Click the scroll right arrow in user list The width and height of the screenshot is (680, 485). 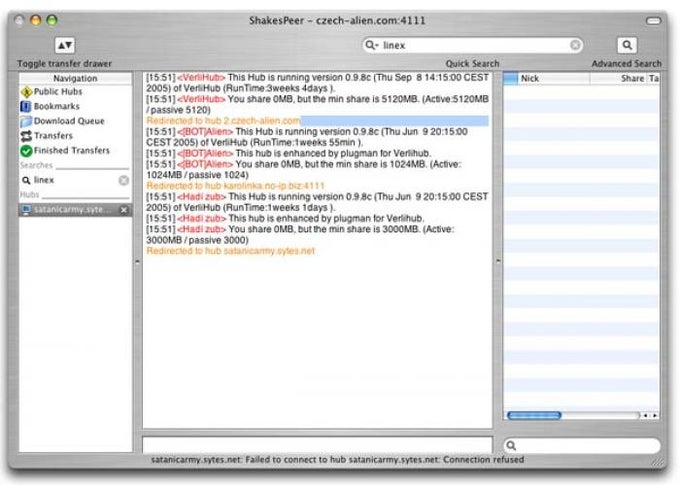click(x=655, y=416)
